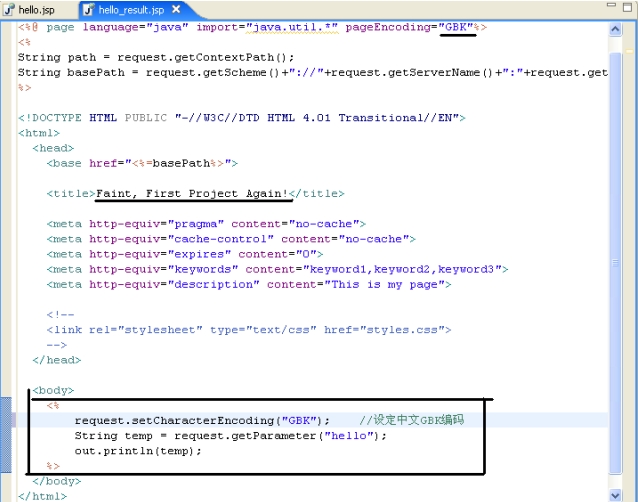Click the vertical scrollbar up arrow
Viewport: 638px width, 502px height.
coord(615,29)
